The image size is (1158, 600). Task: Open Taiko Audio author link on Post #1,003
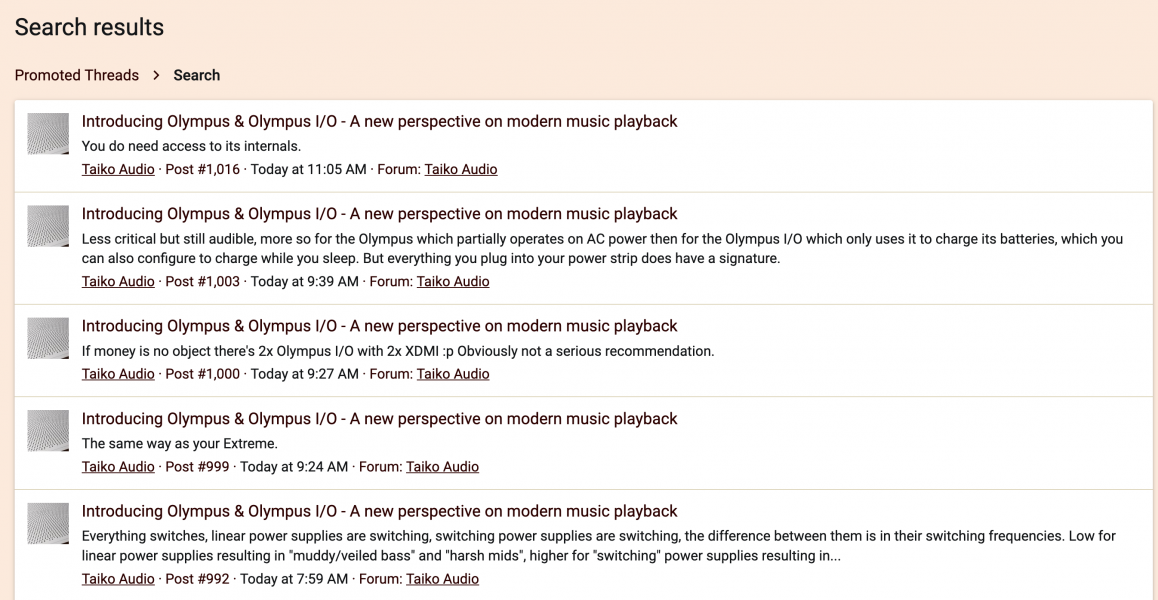point(118,282)
